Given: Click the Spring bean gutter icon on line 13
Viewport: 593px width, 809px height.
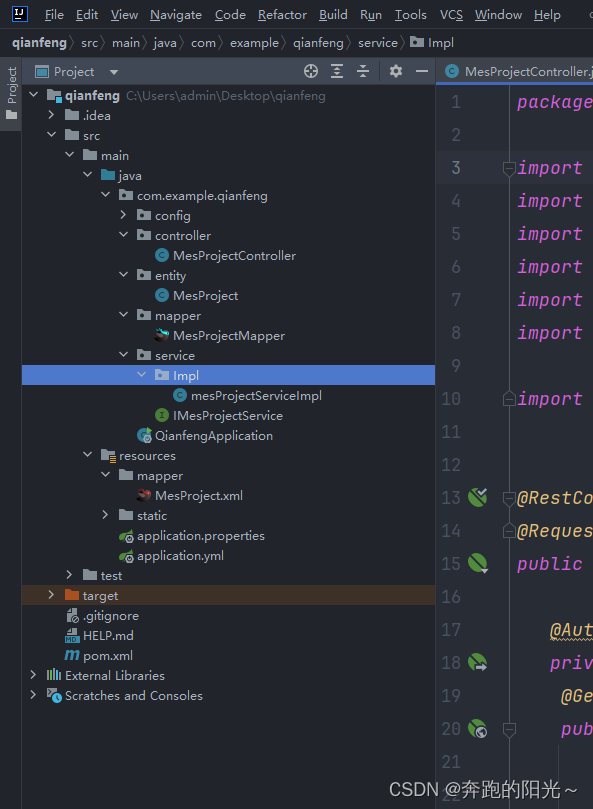Looking at the screenshot, I should pyautogui.click(x=477, y=497).
